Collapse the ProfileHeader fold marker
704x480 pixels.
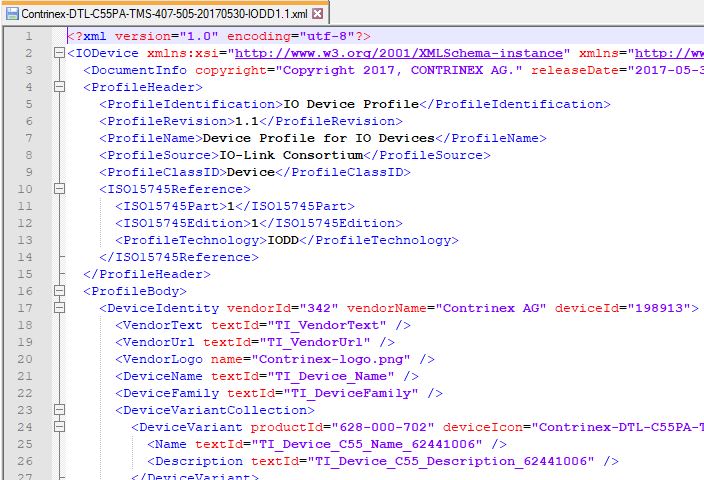(x=59, y=87)
